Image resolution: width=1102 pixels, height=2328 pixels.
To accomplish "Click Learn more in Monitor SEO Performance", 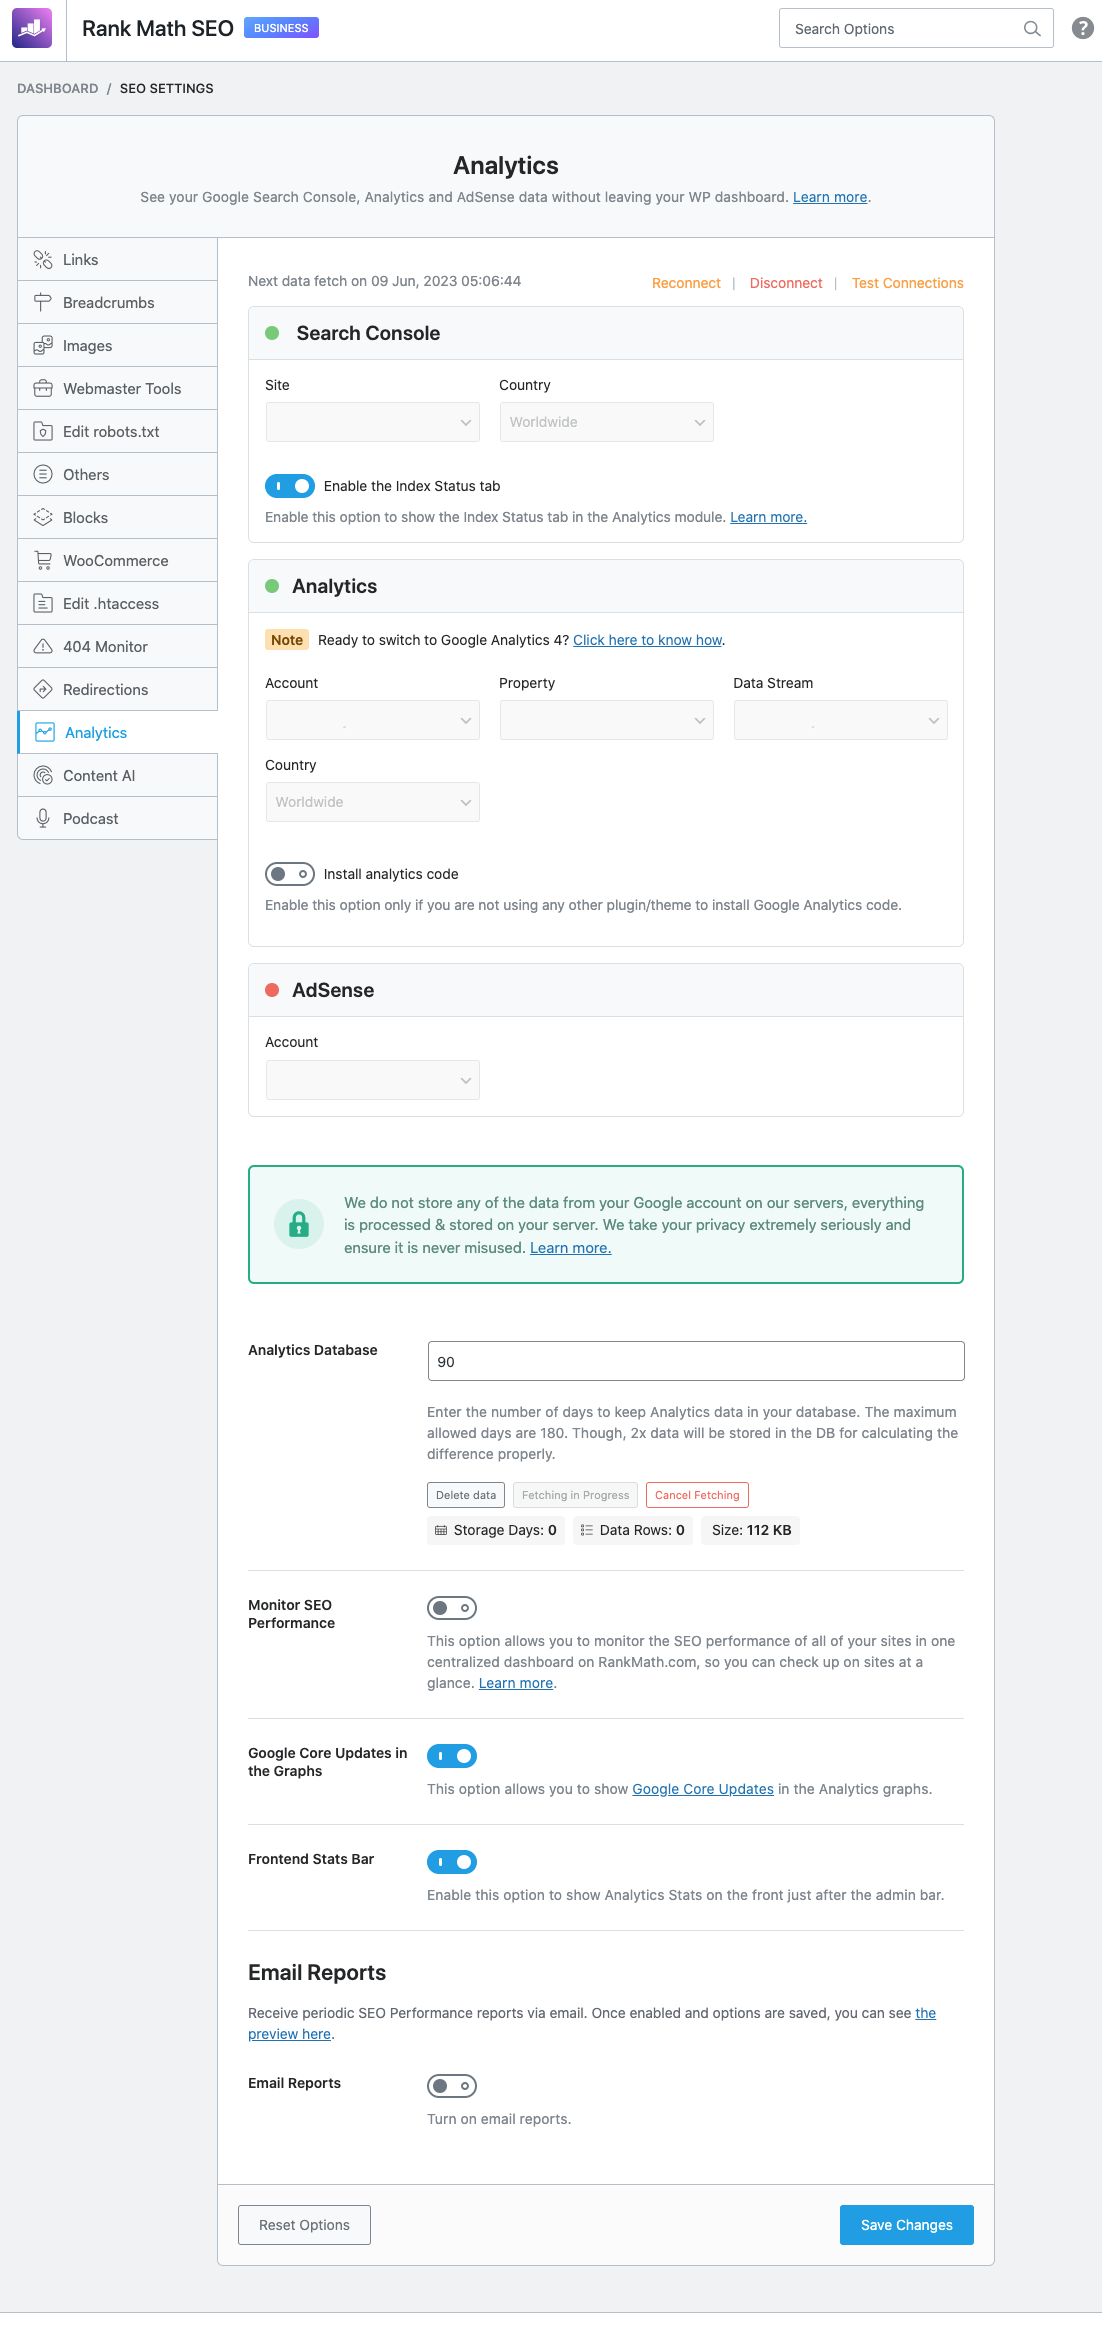I will coord(516,1683).
